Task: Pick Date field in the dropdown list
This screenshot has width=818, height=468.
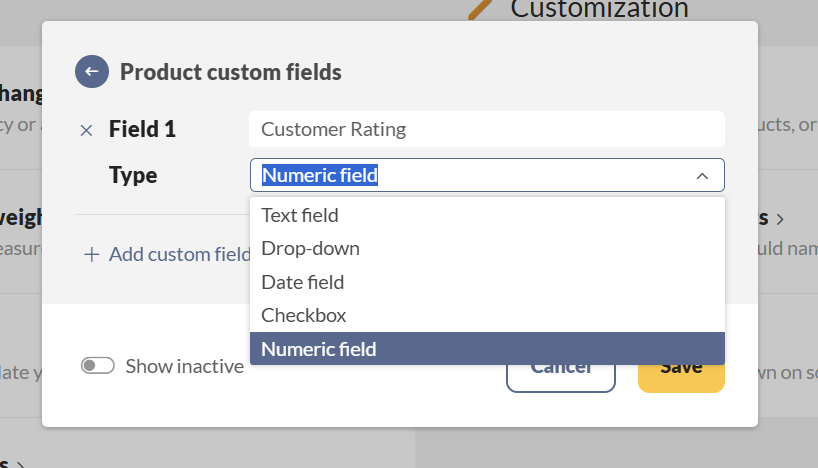Action: point(302,282)
